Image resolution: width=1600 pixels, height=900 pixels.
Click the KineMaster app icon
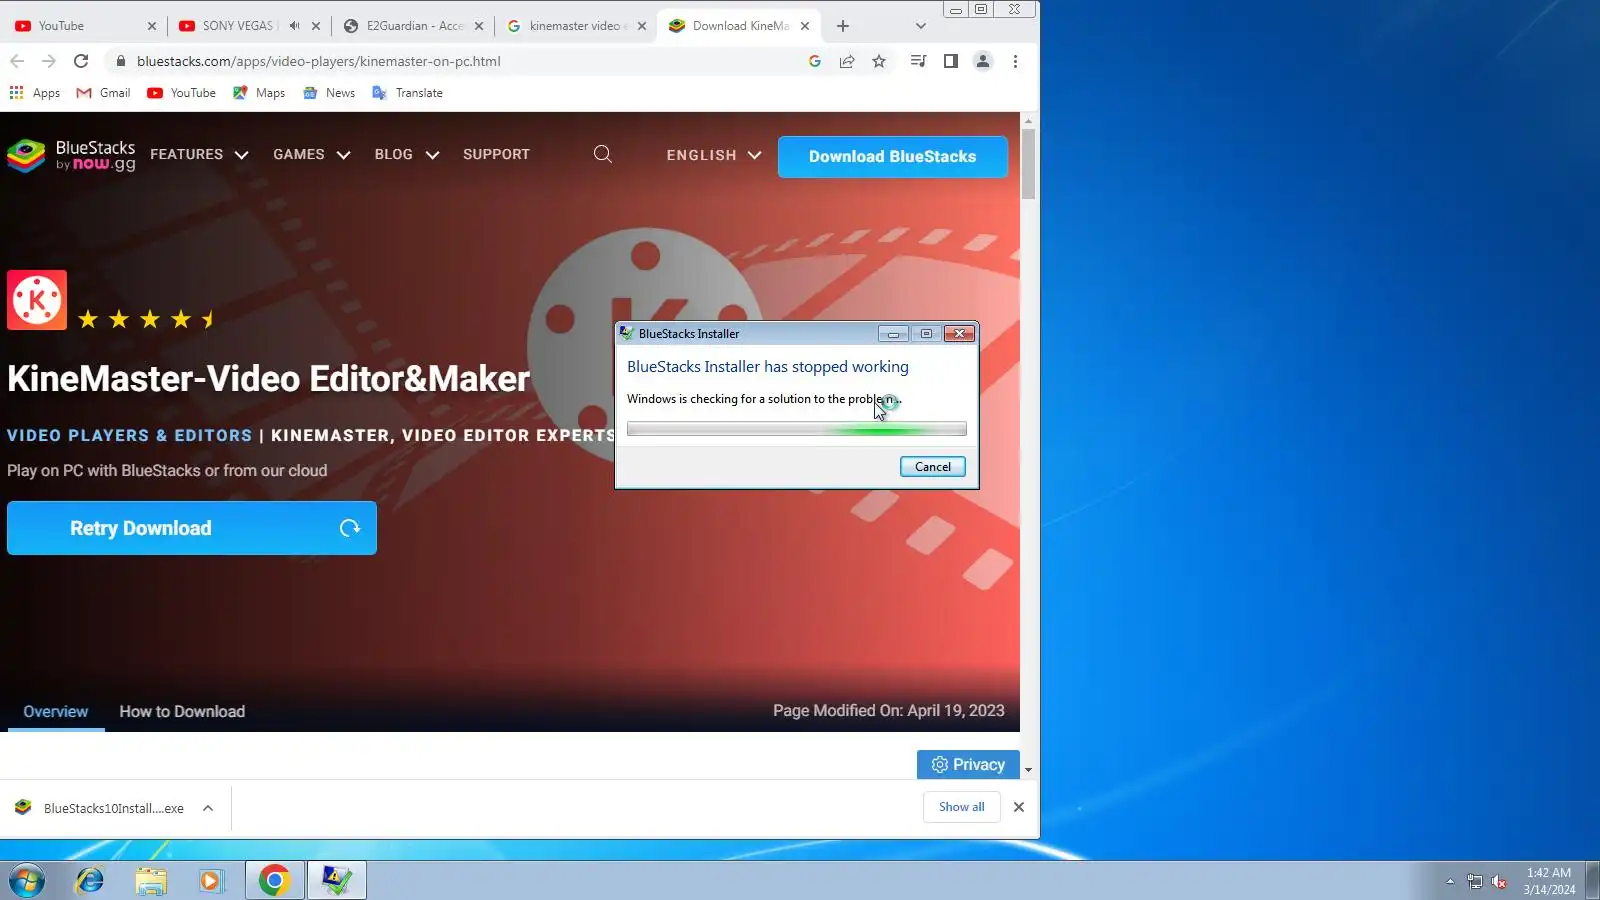click(37, 300)
